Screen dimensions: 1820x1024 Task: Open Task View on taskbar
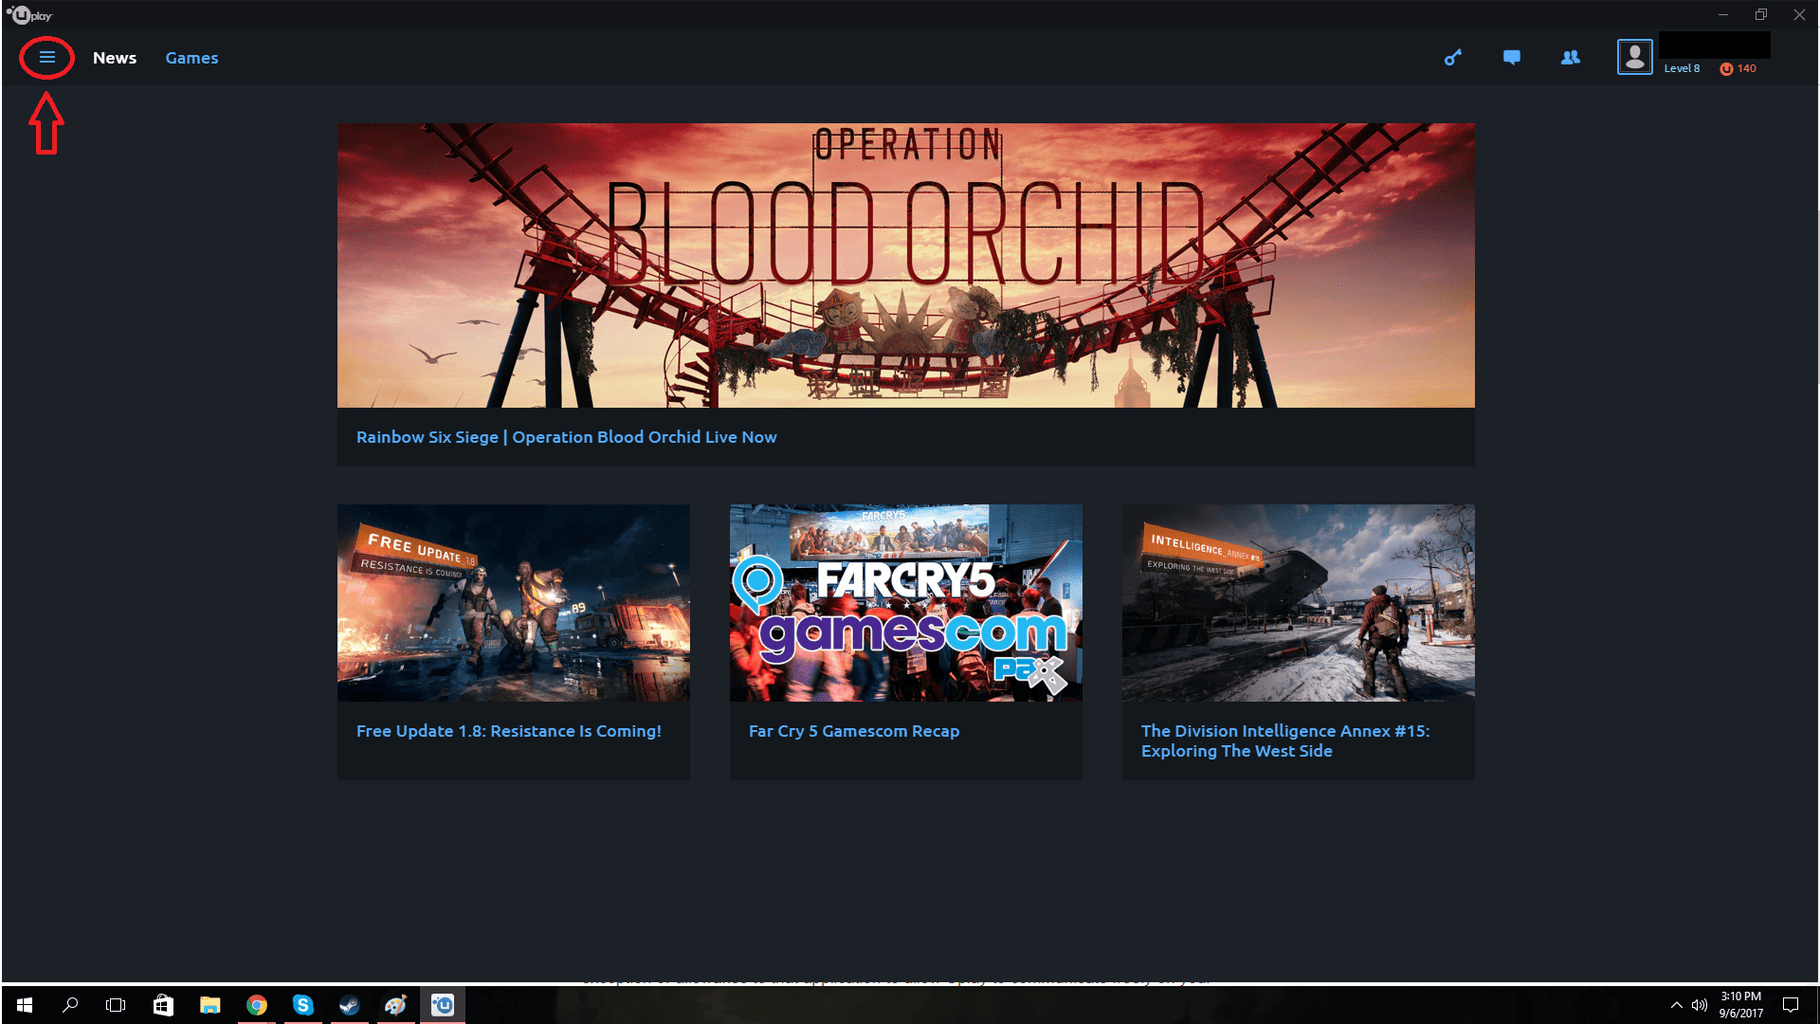click(x=116, y=1005)
